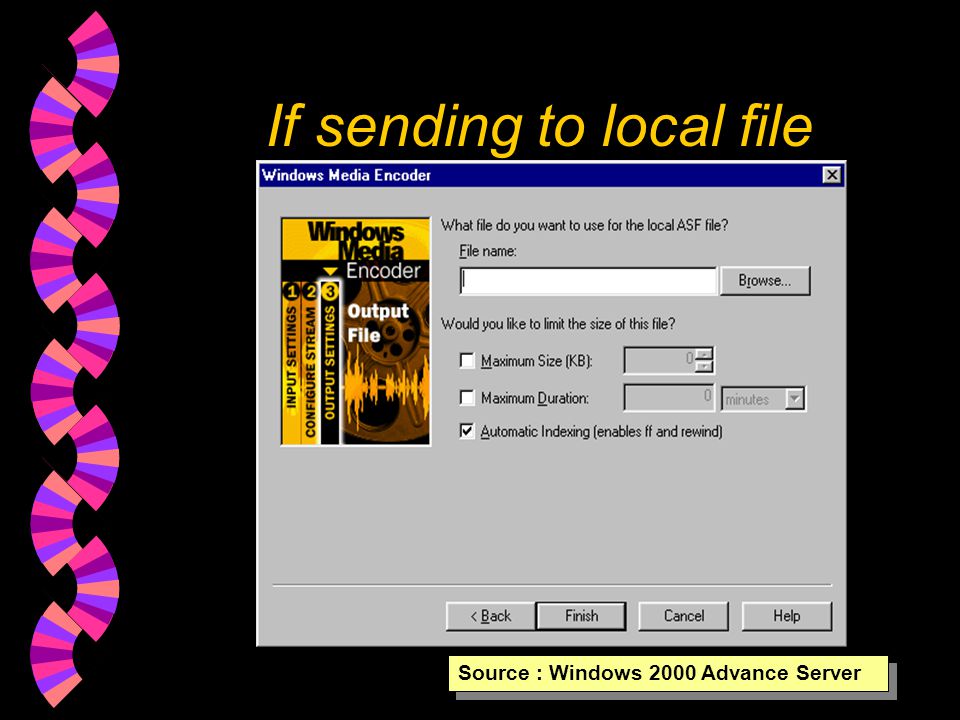
Task: Enable the Maximum Size (KB) checkbox
Action: [x=467, y=361]
